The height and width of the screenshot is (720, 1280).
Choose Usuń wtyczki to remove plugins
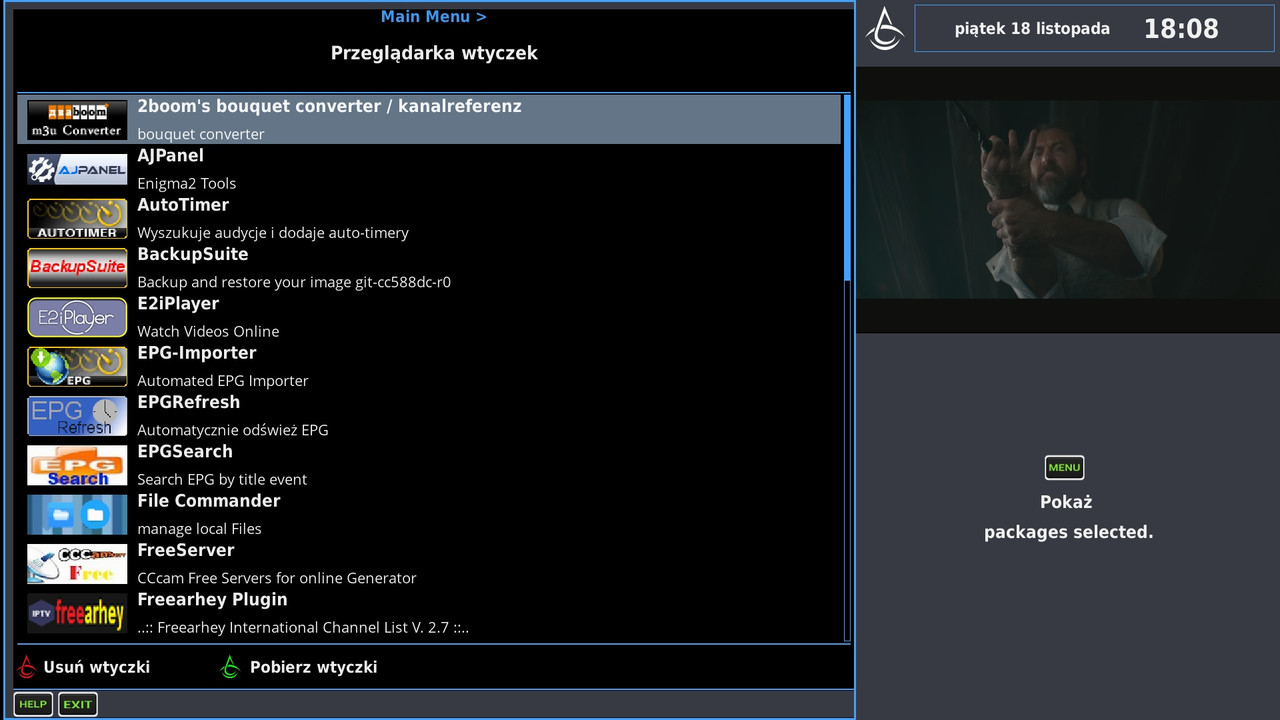(x=97, y=667)
